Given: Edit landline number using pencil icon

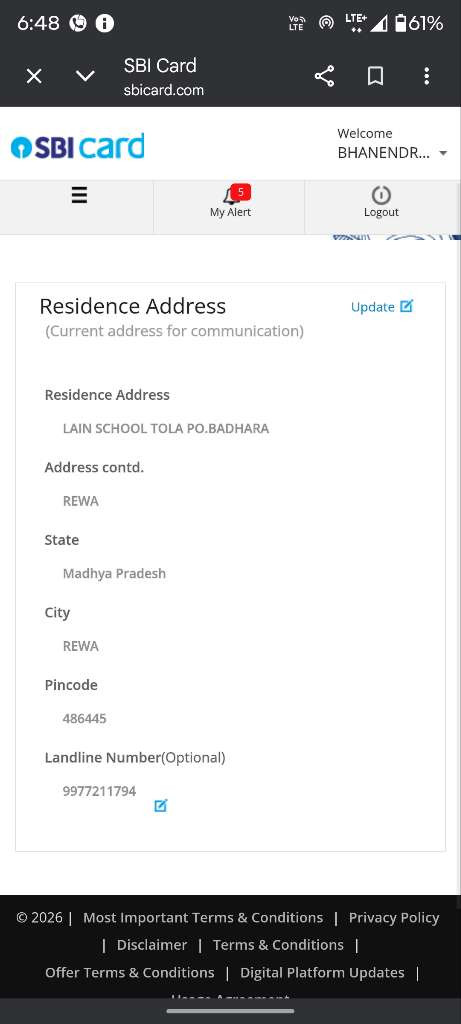Looking at the screenshot, I should 161,805.
